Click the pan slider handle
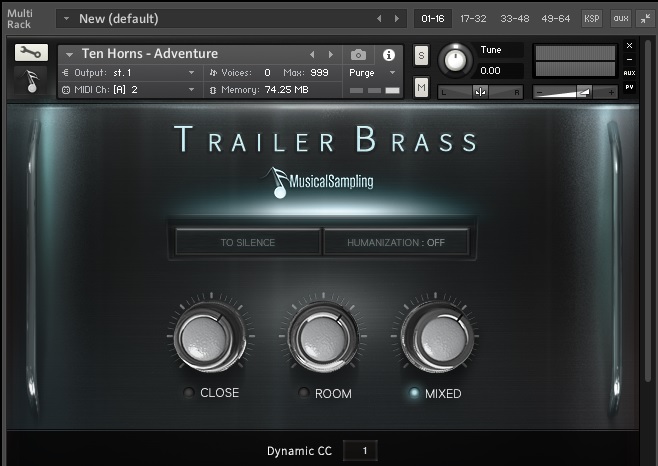The width and height of the screenshot is (658, 466). [x=480, y=92]
